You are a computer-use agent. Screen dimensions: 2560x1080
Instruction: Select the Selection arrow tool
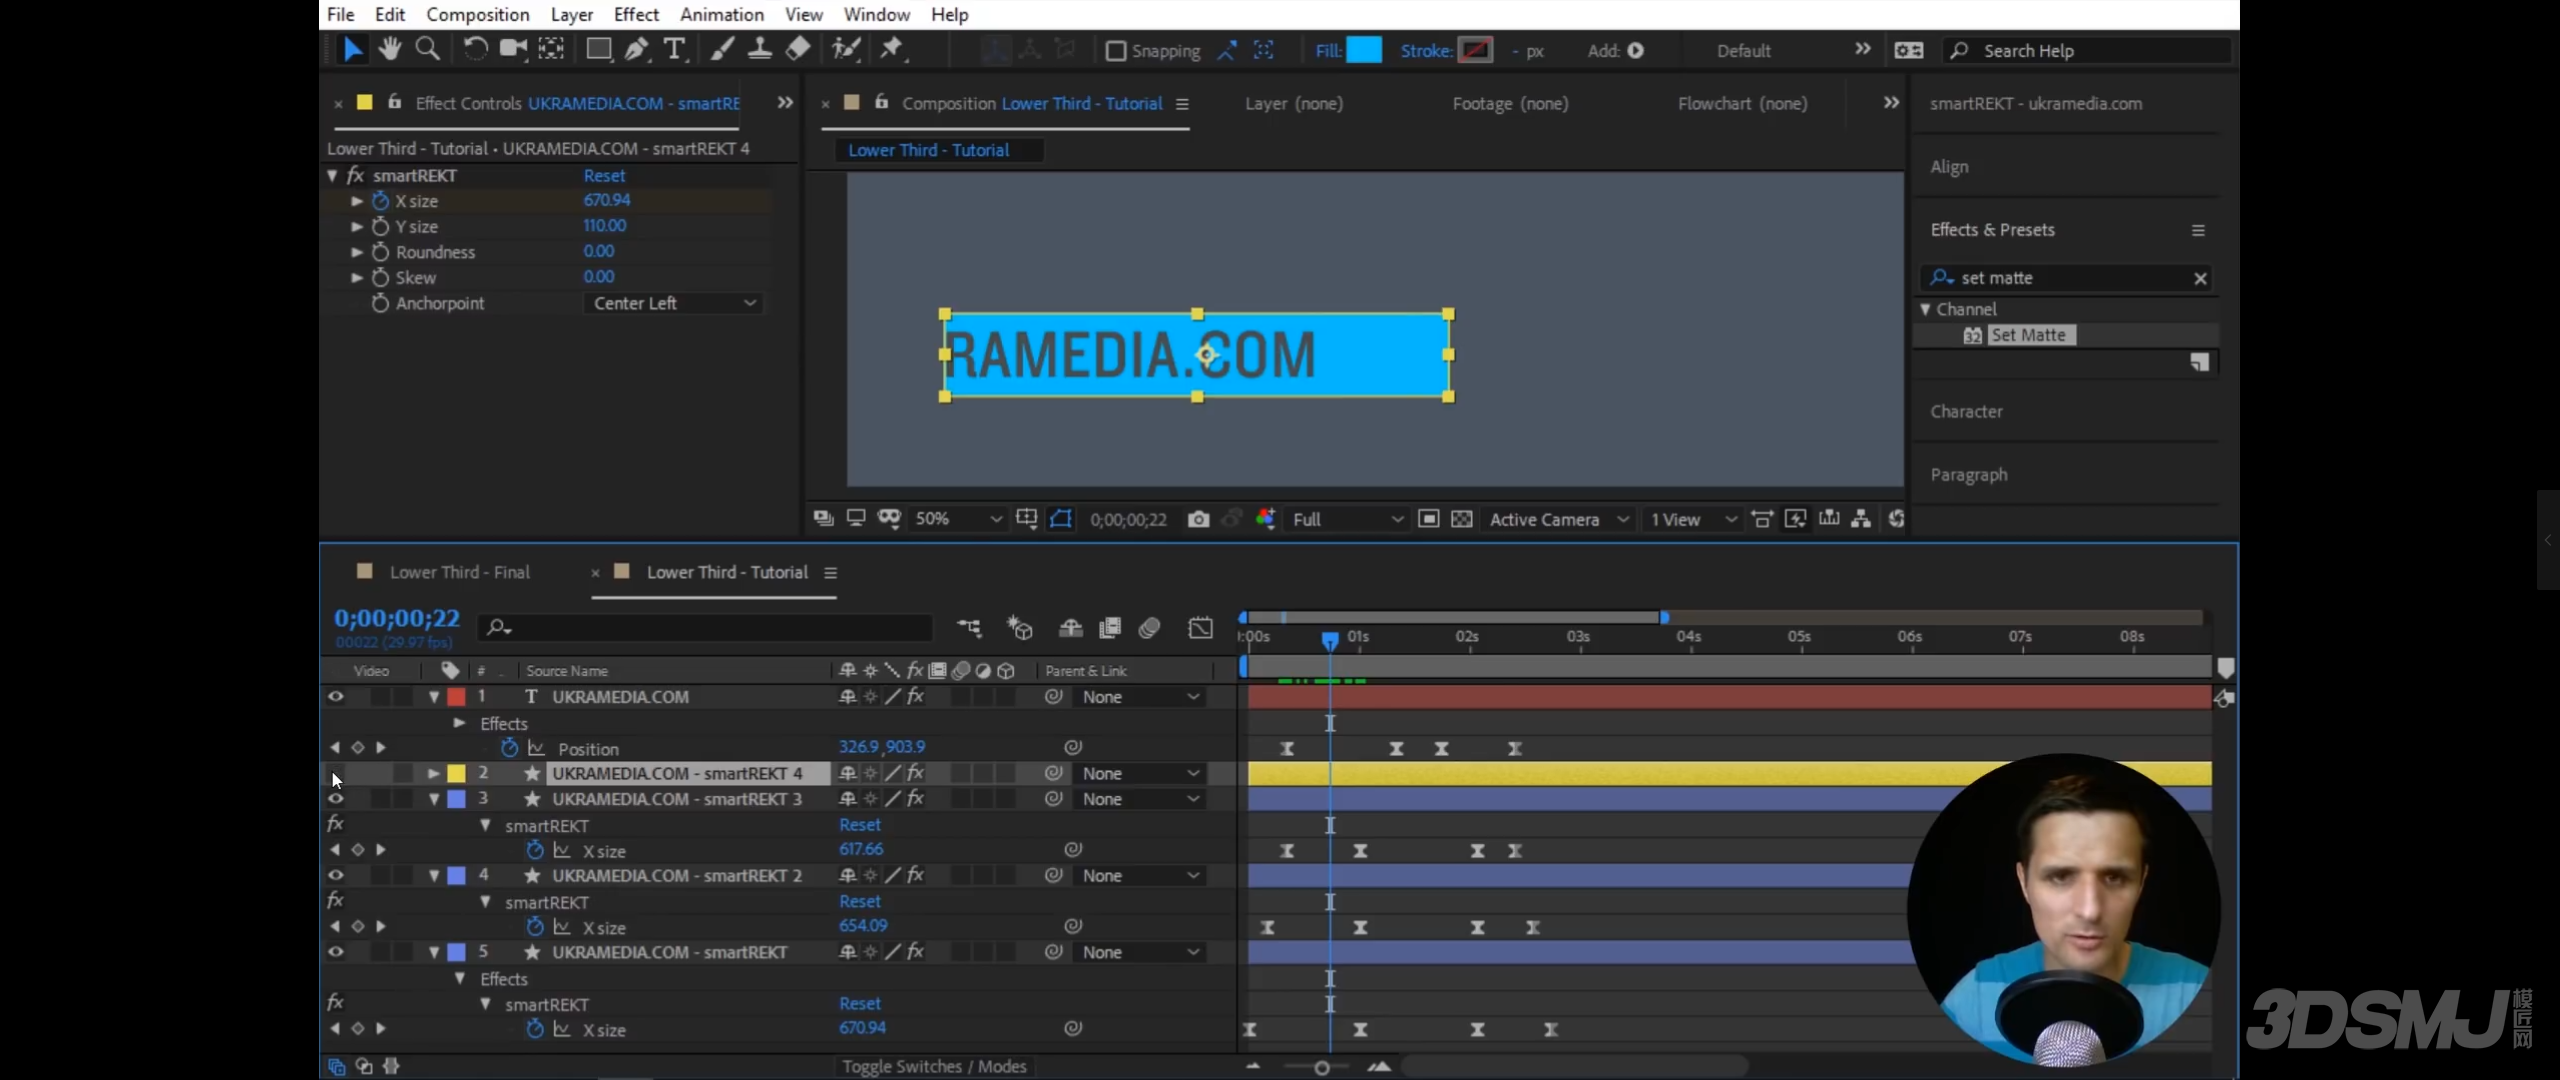point(353,49)
